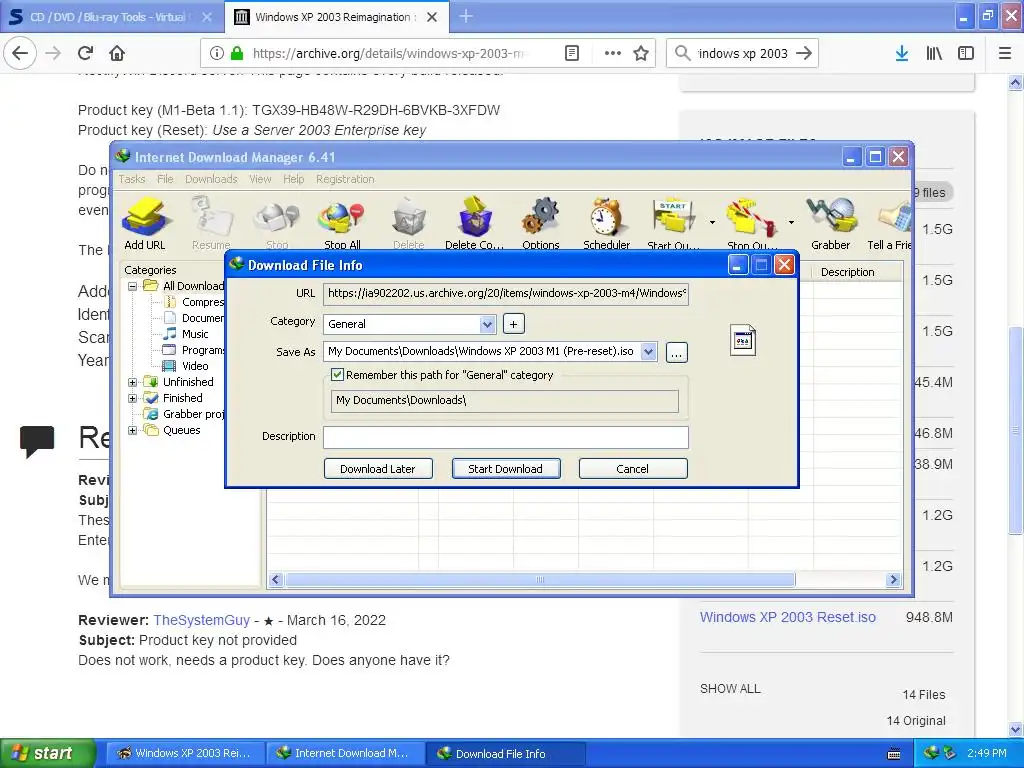The image size is (1024, 768).
Task: Click Cancel in Download File Info dialog
Action: pos(632,469)
